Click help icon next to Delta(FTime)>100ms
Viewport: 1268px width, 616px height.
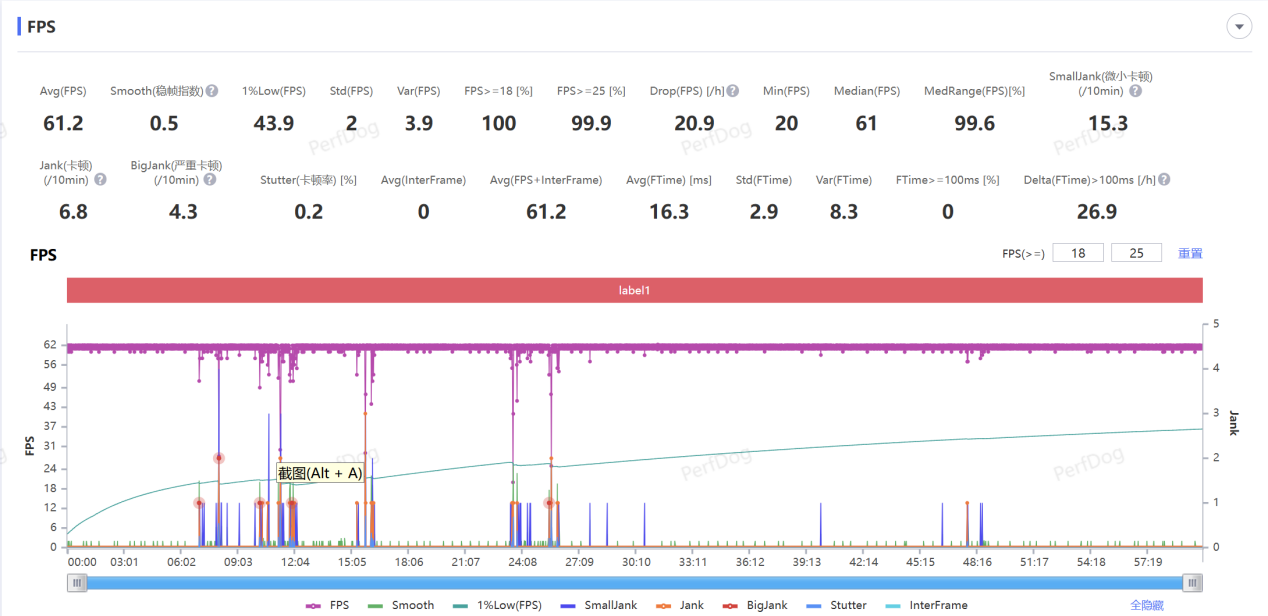click(1164, 180)
